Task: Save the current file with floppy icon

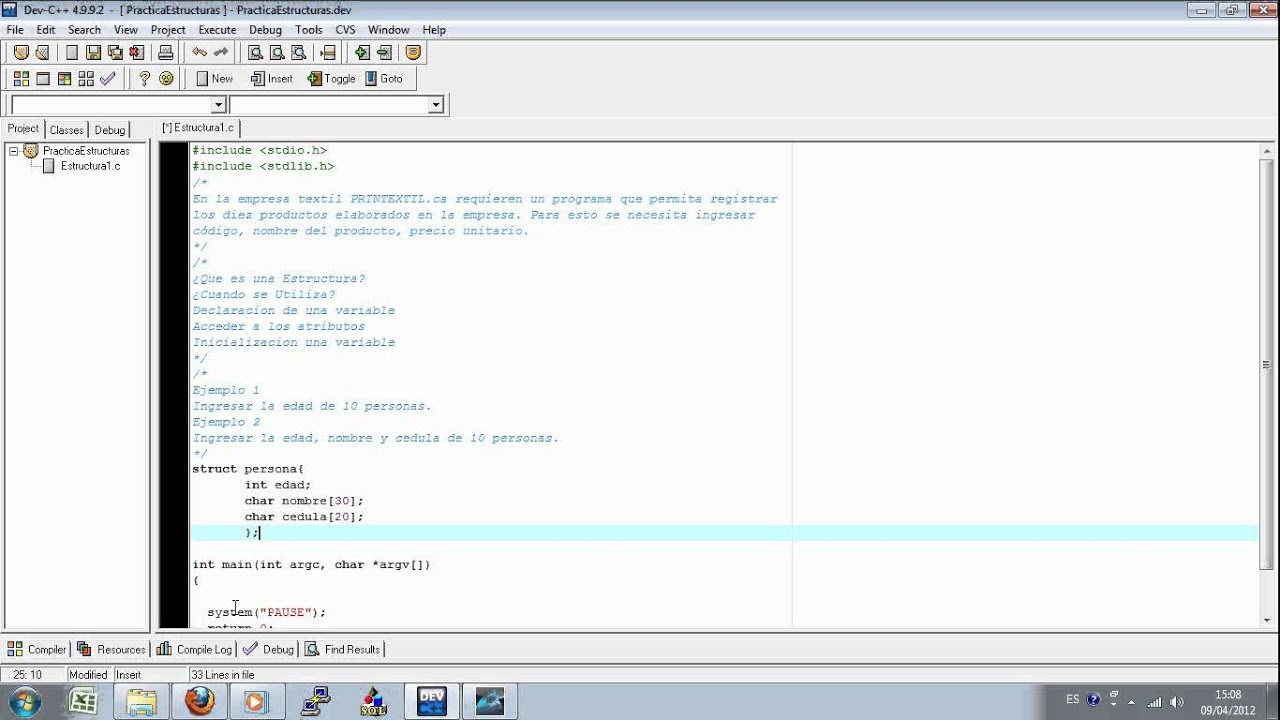Action: coord(93,53)
